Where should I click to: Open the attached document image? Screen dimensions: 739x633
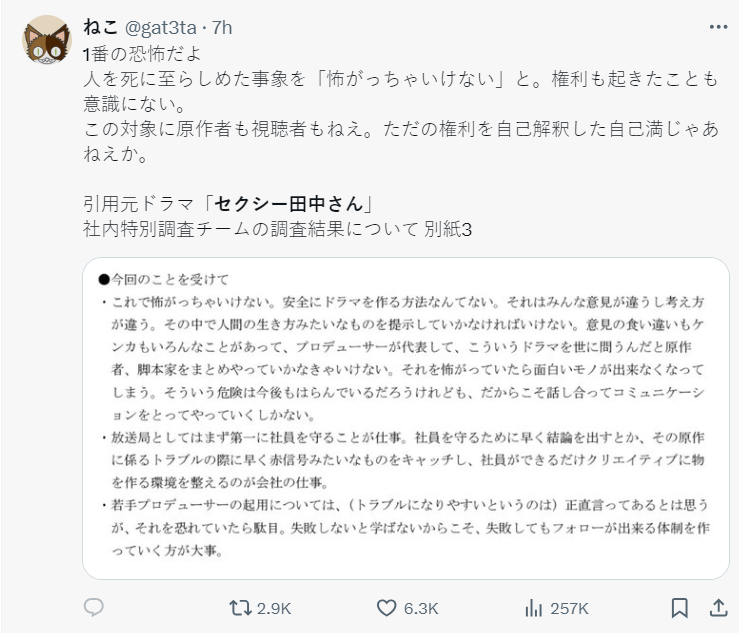point(404,418)
